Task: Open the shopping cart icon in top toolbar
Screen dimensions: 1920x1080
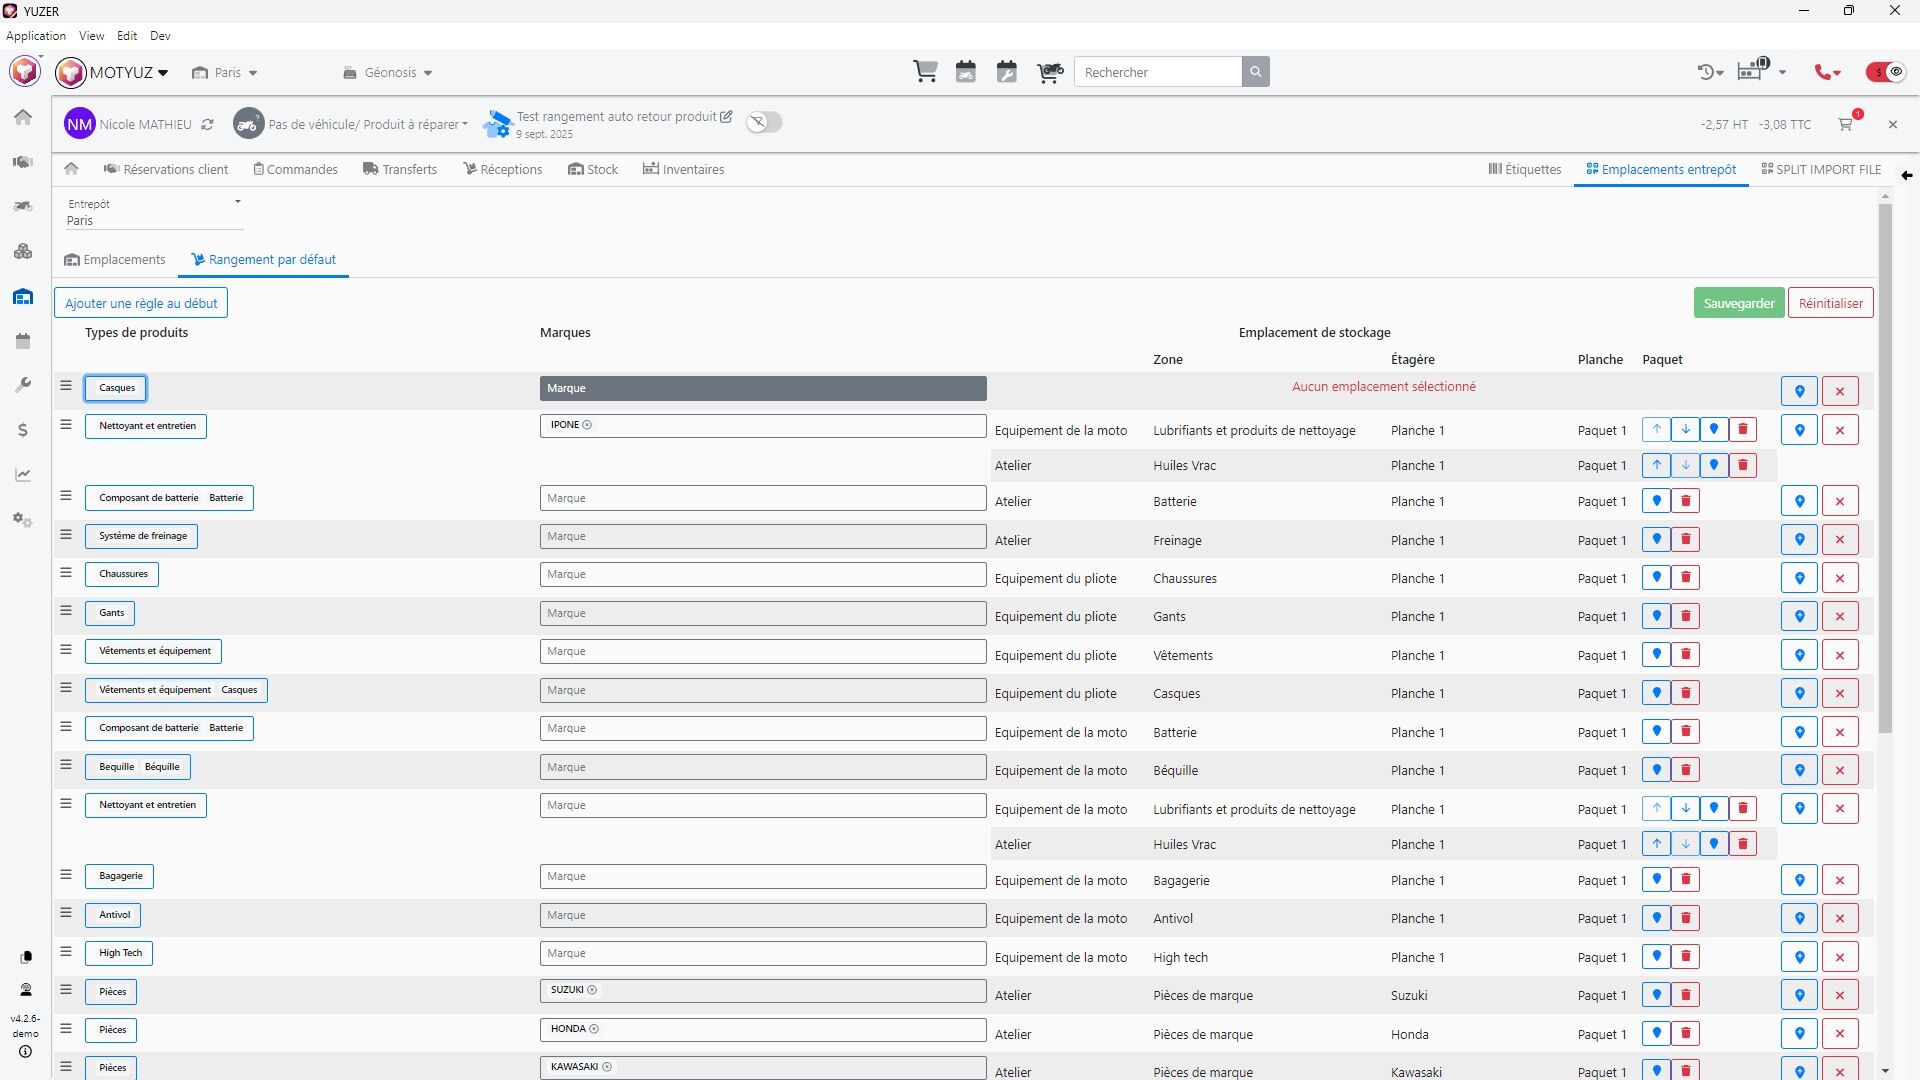Action: pyautogui.click(x=925, y=72)
